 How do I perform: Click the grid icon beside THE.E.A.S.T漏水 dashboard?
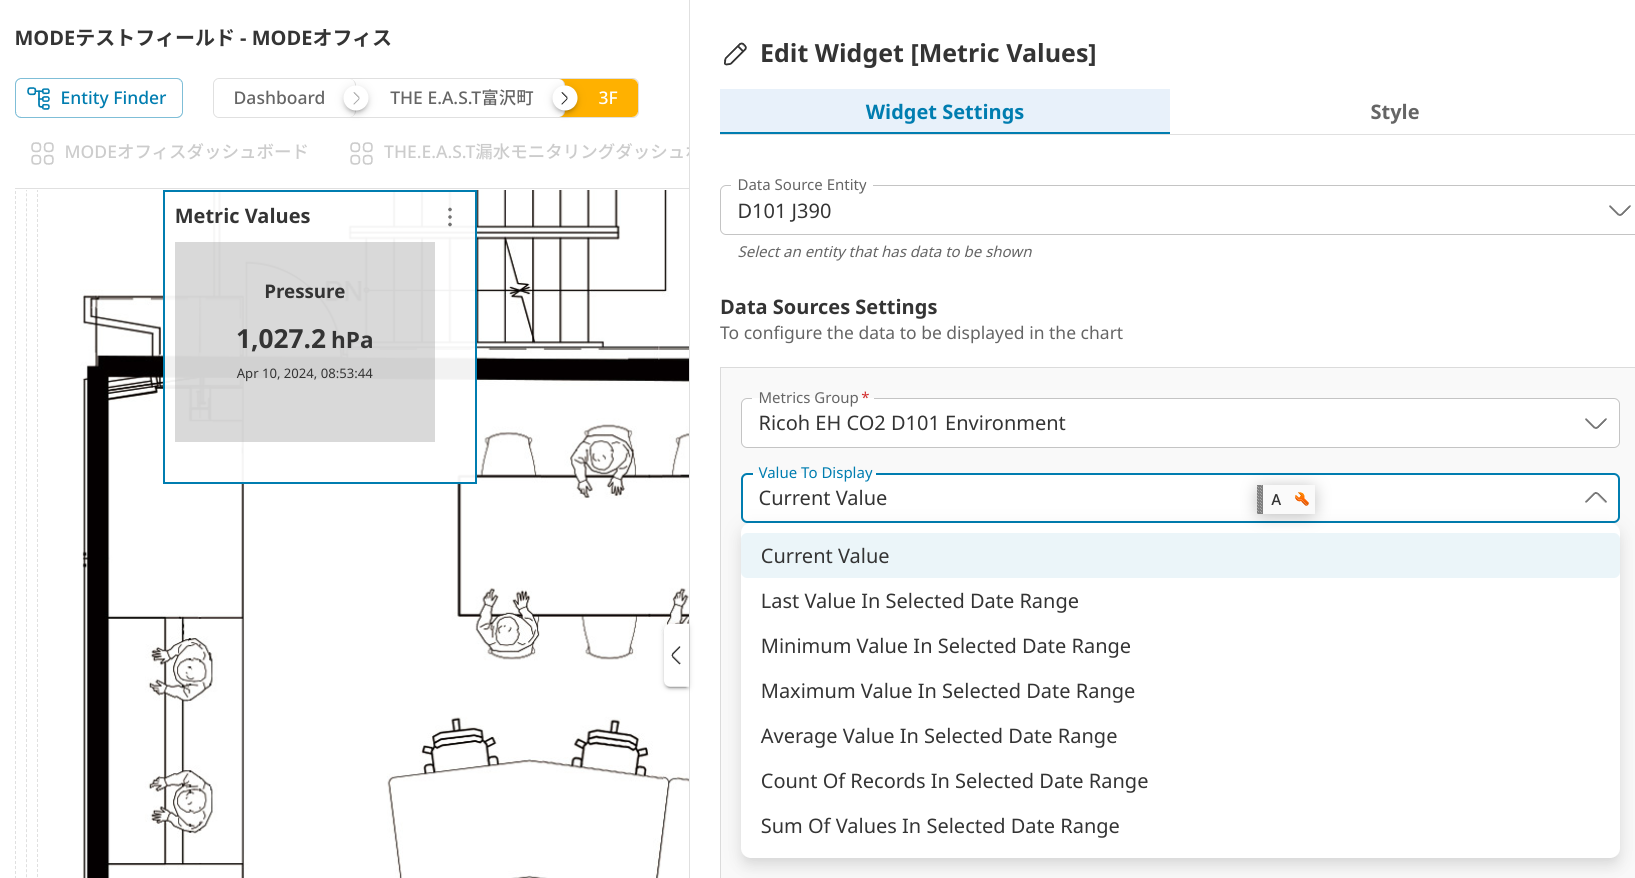tap(361, 153)
